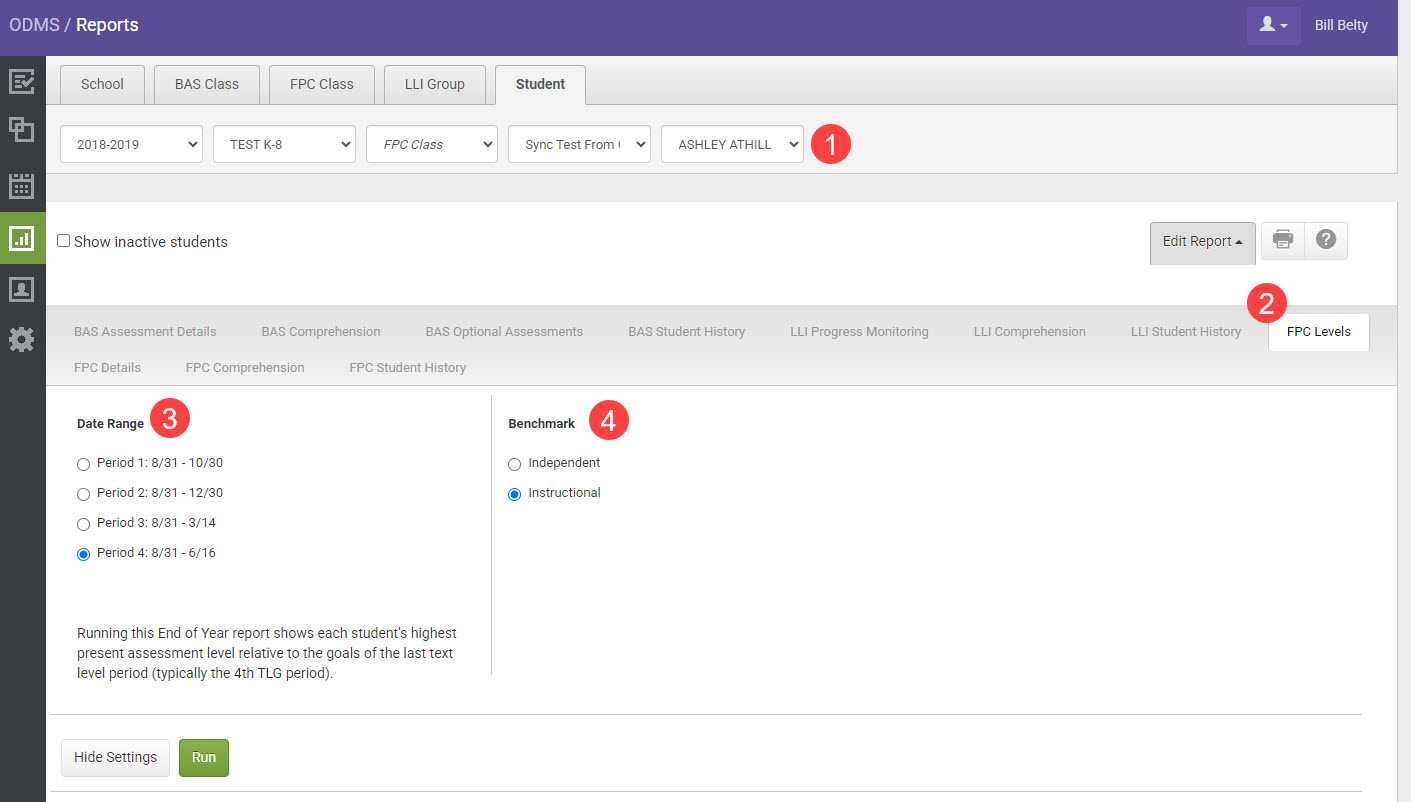
Task: Toggle Show inactive students checkbox
Action: click(64, 241)
